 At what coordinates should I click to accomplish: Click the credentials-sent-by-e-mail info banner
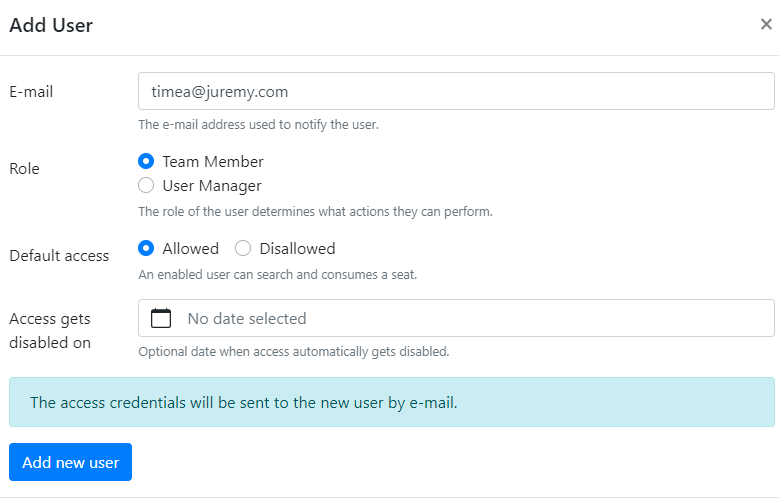tap(391, 403)
